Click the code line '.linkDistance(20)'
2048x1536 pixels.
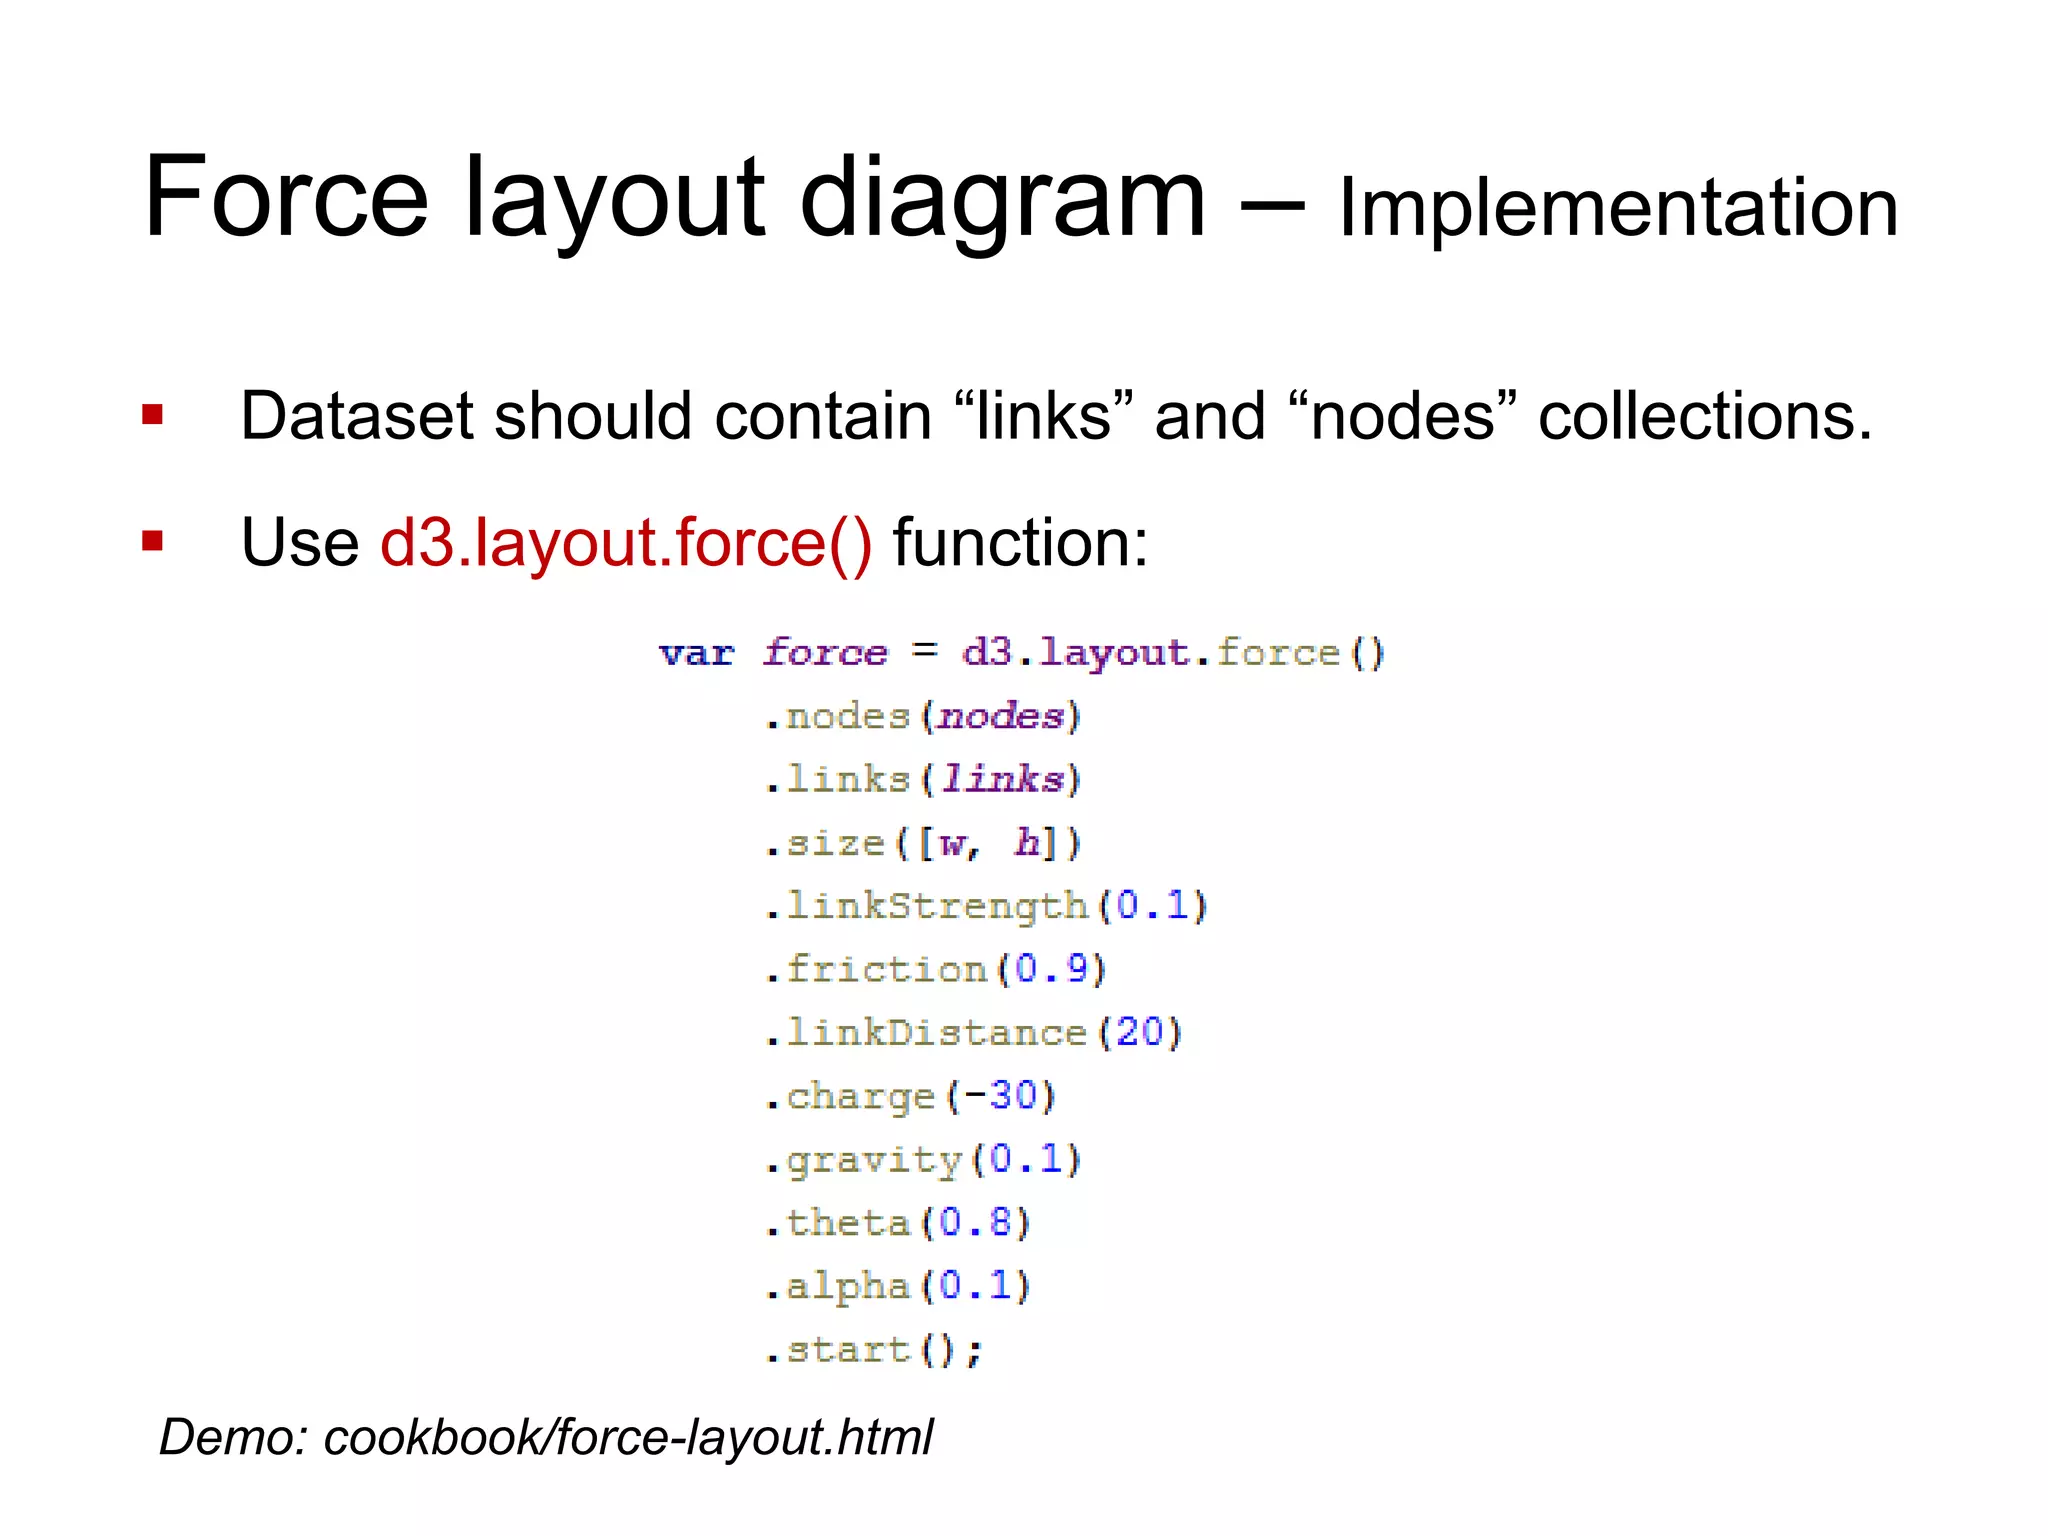(973, 1033)
